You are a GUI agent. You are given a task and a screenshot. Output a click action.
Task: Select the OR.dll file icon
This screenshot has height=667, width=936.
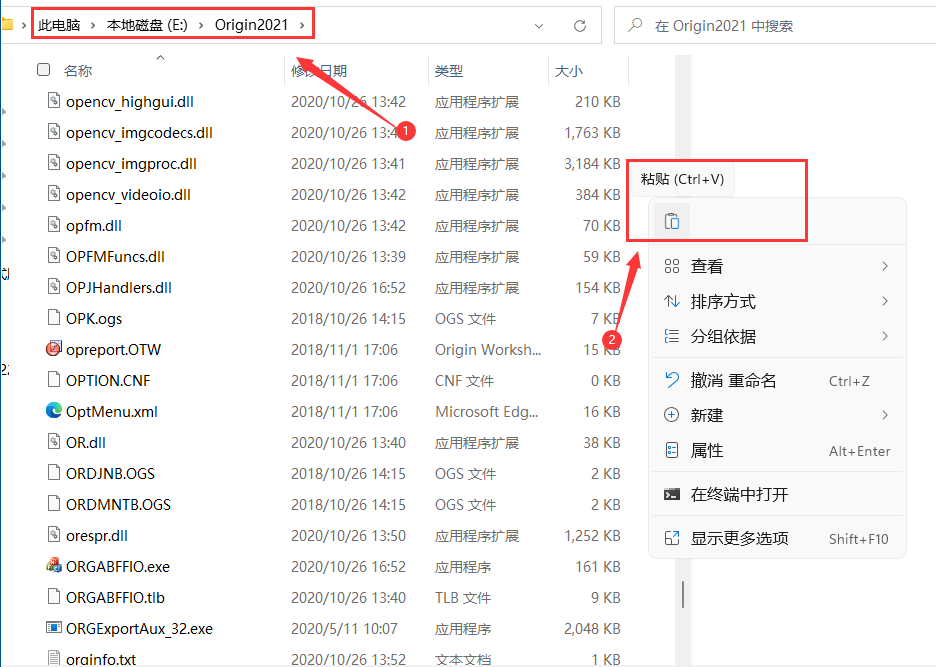(54, 441)
